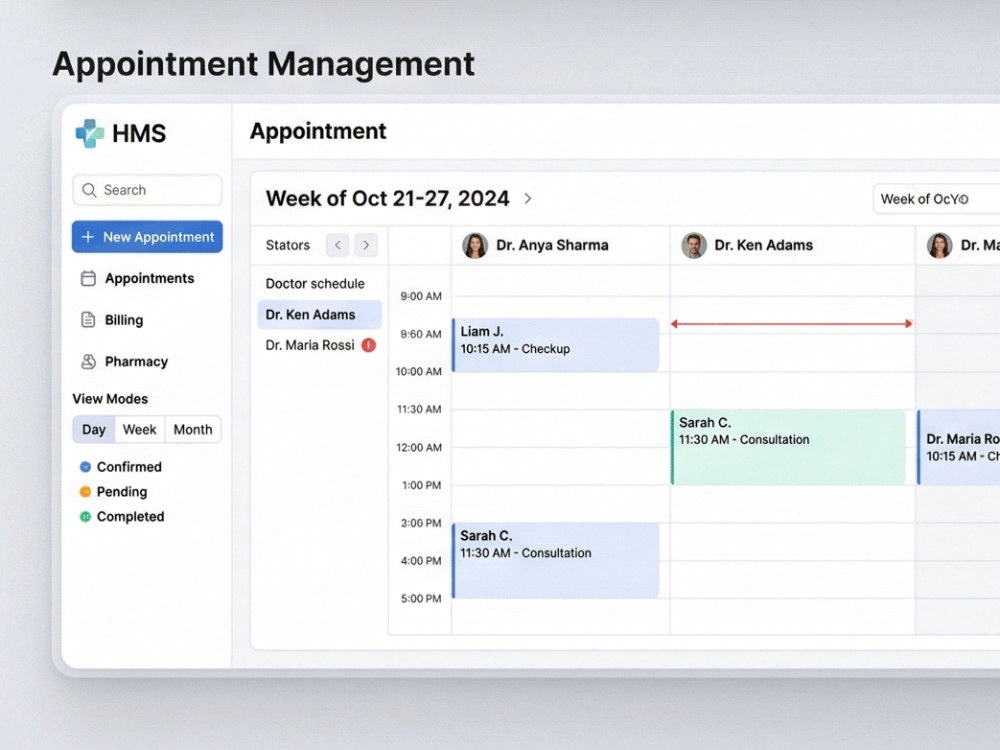
Task: Click the blue Confirmed status dot
Action: 85,467
